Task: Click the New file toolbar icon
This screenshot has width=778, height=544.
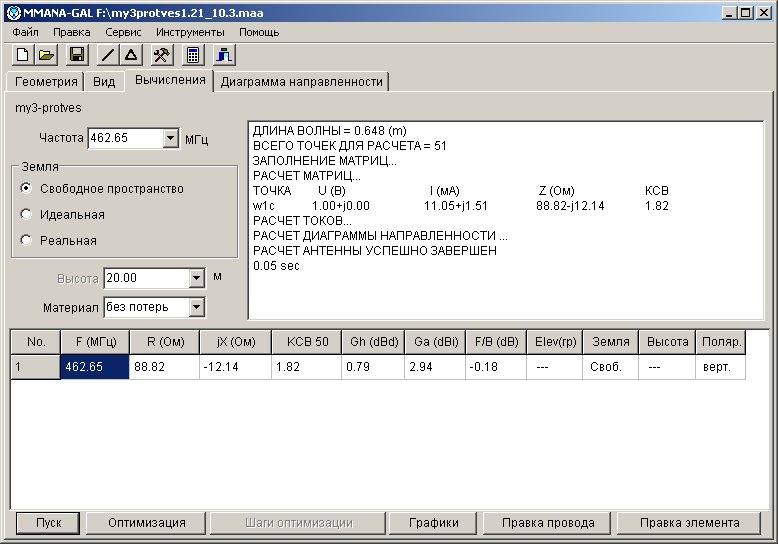Action: (x=22, y=56)
